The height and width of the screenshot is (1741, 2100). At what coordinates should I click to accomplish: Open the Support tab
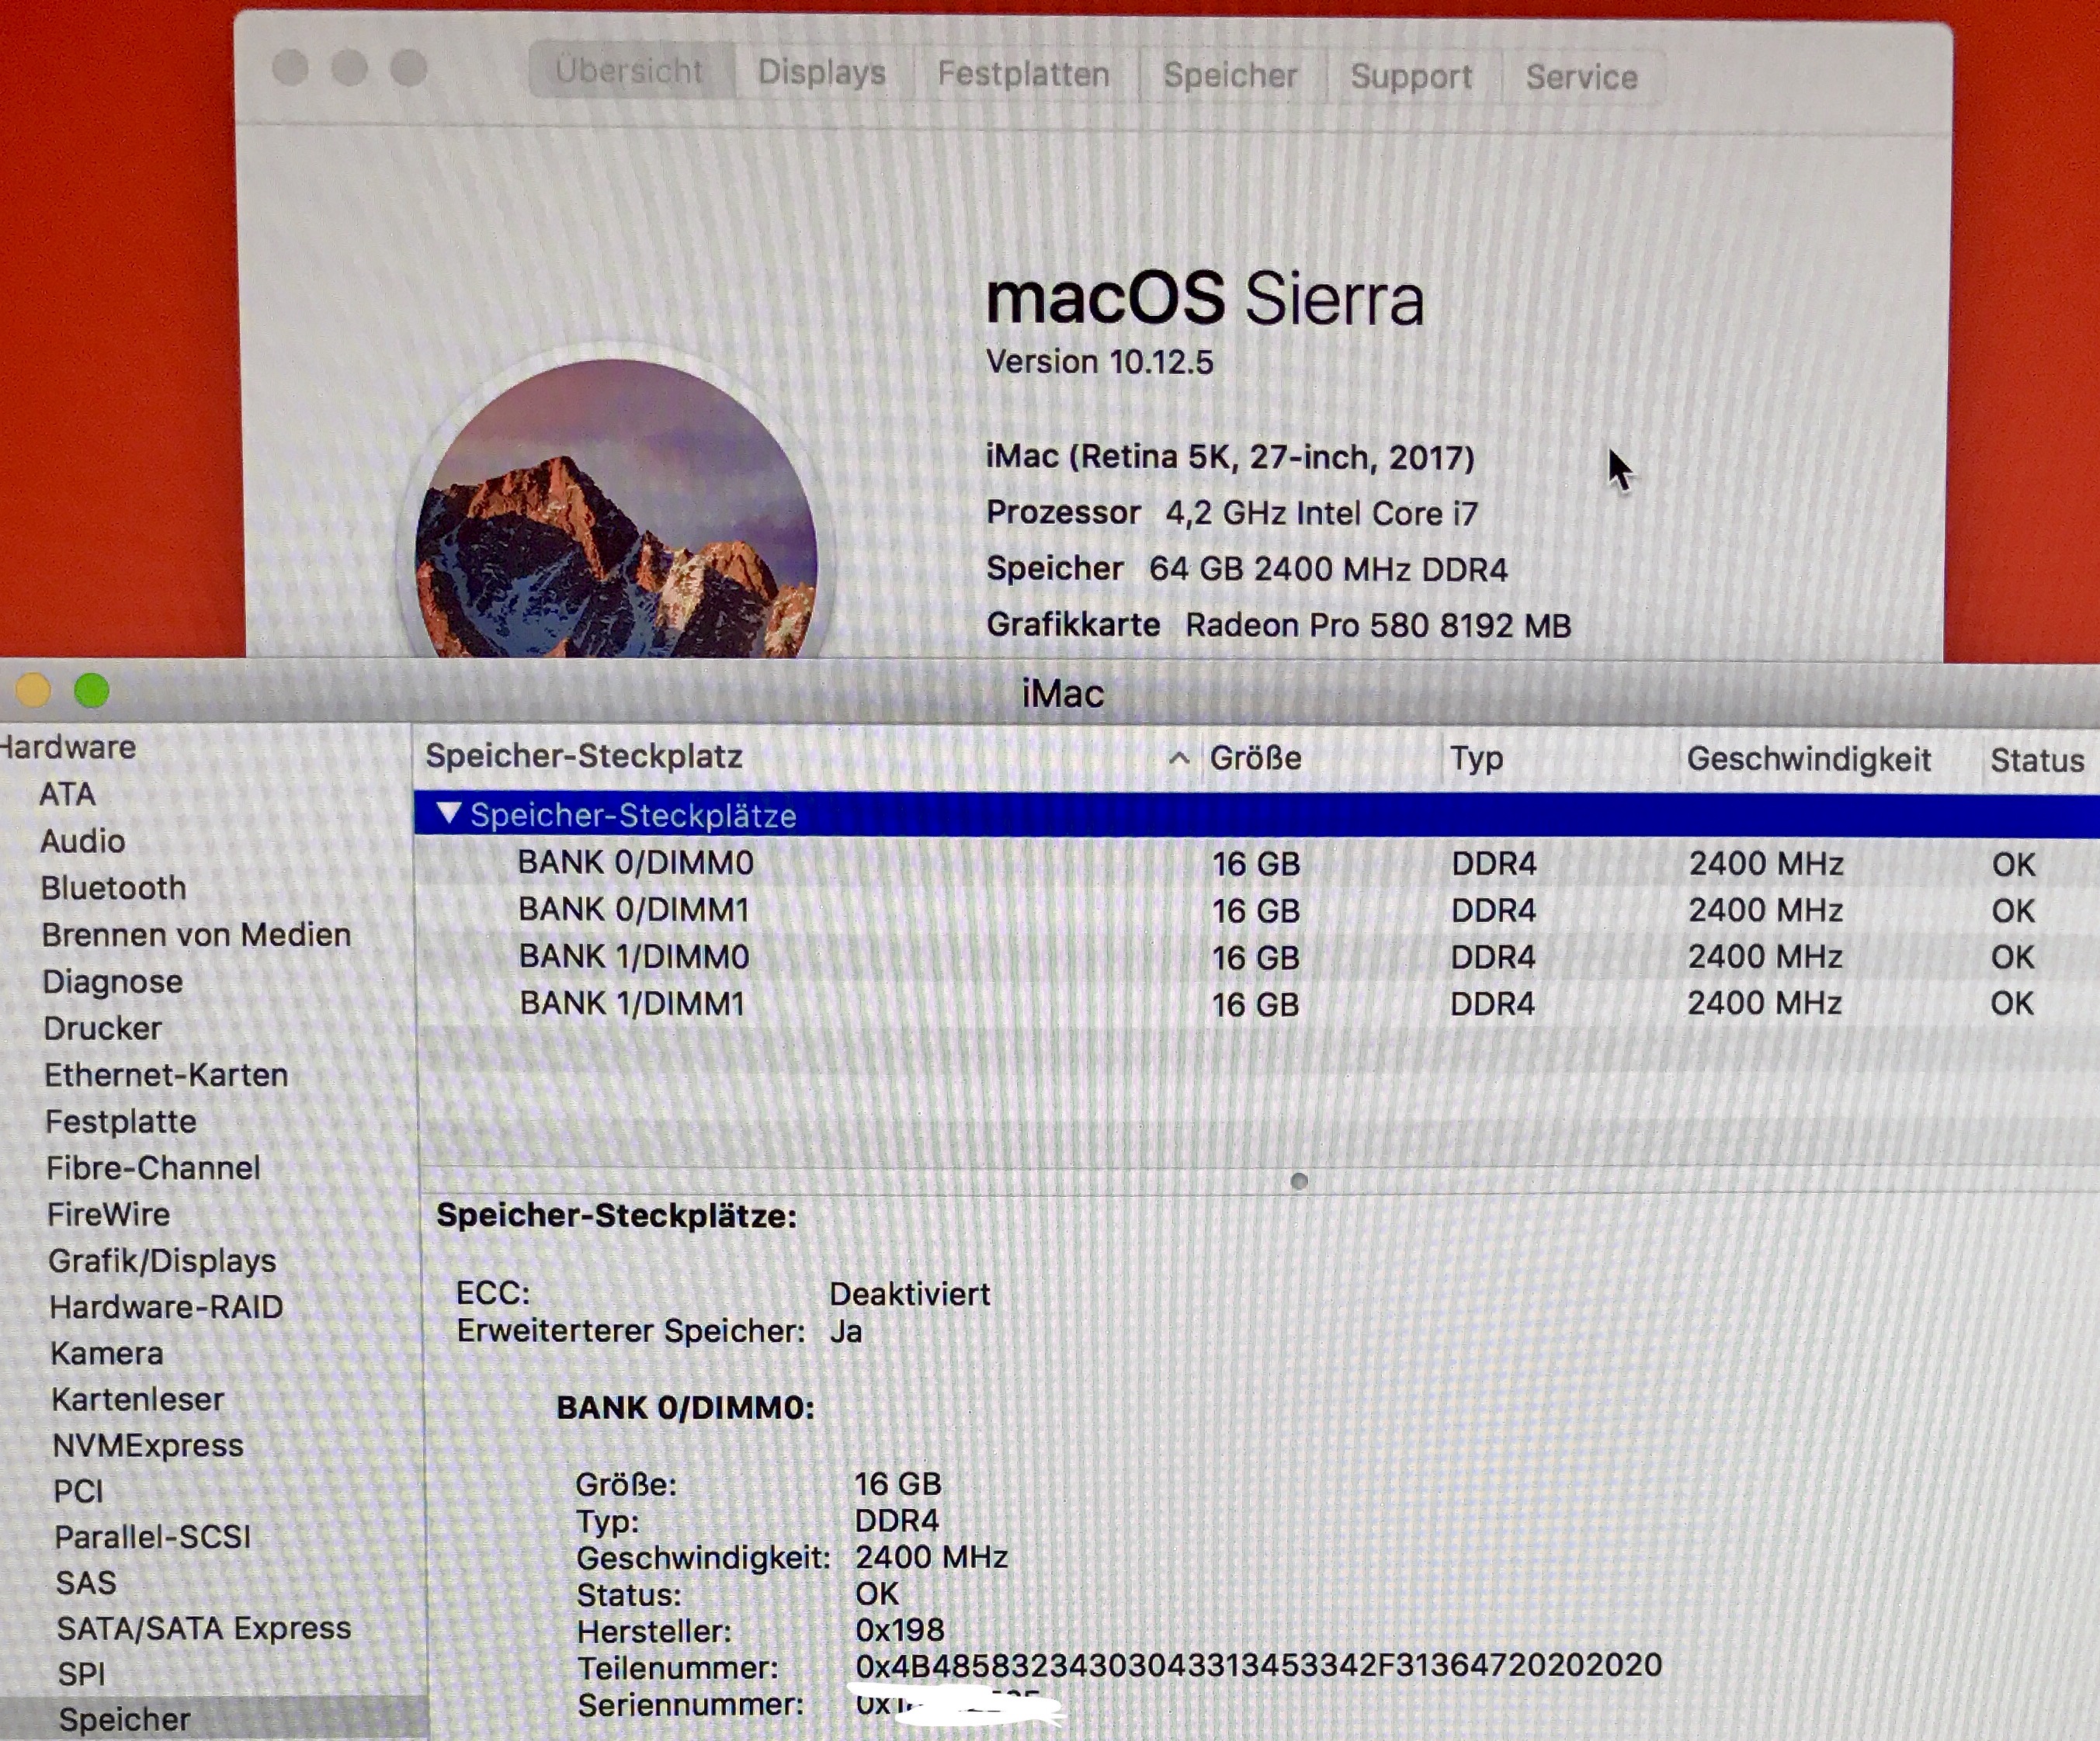[x=1411, y=76]
